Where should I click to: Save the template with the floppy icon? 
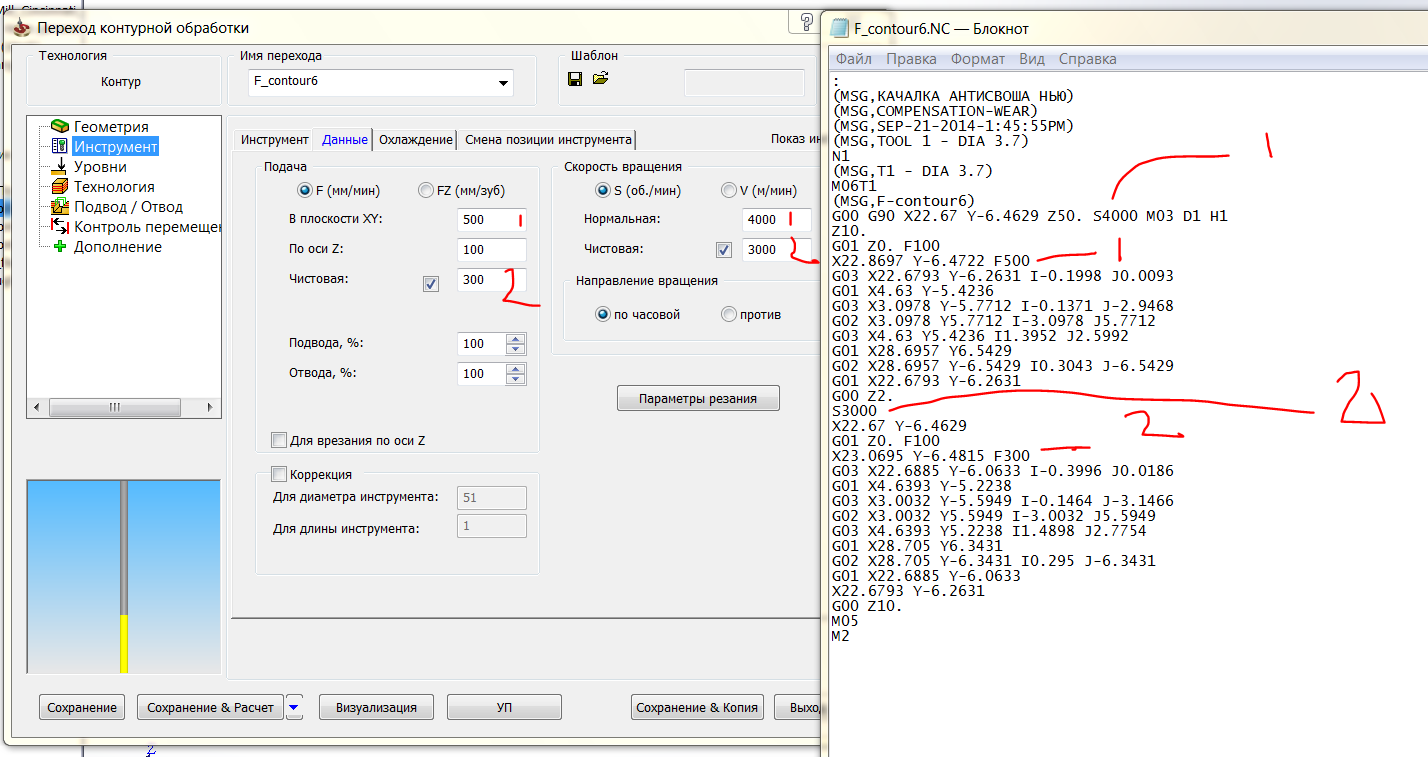pyautogui.click(x=575, y=78)
